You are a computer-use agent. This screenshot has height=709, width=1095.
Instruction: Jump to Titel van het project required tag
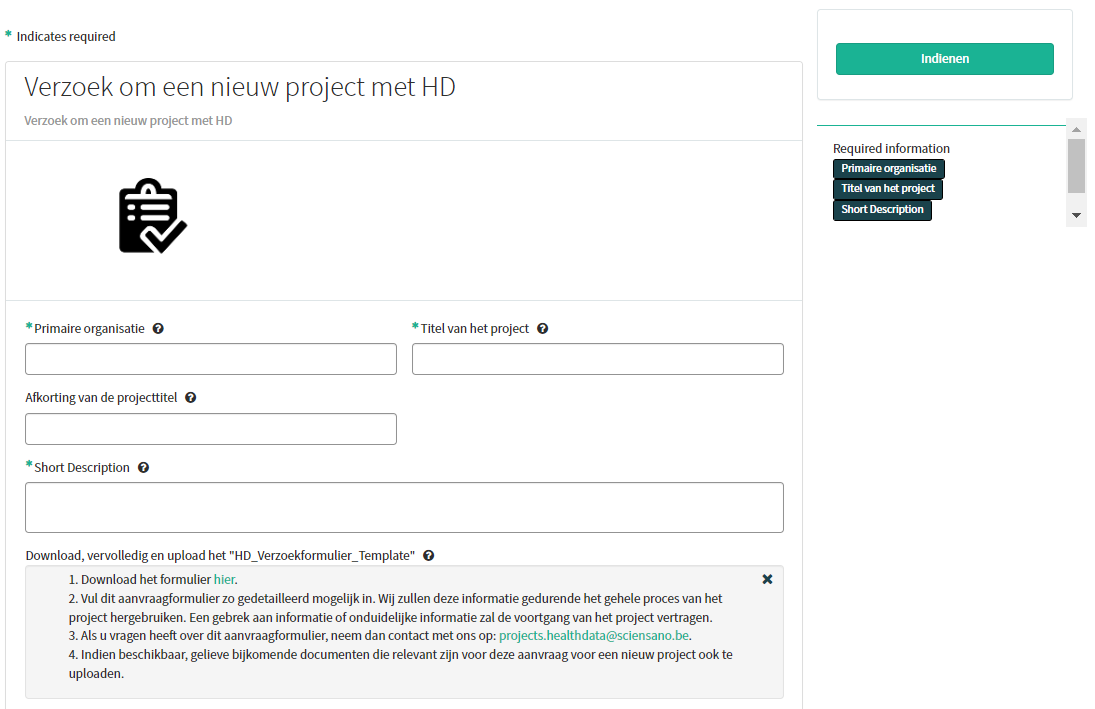887,189
